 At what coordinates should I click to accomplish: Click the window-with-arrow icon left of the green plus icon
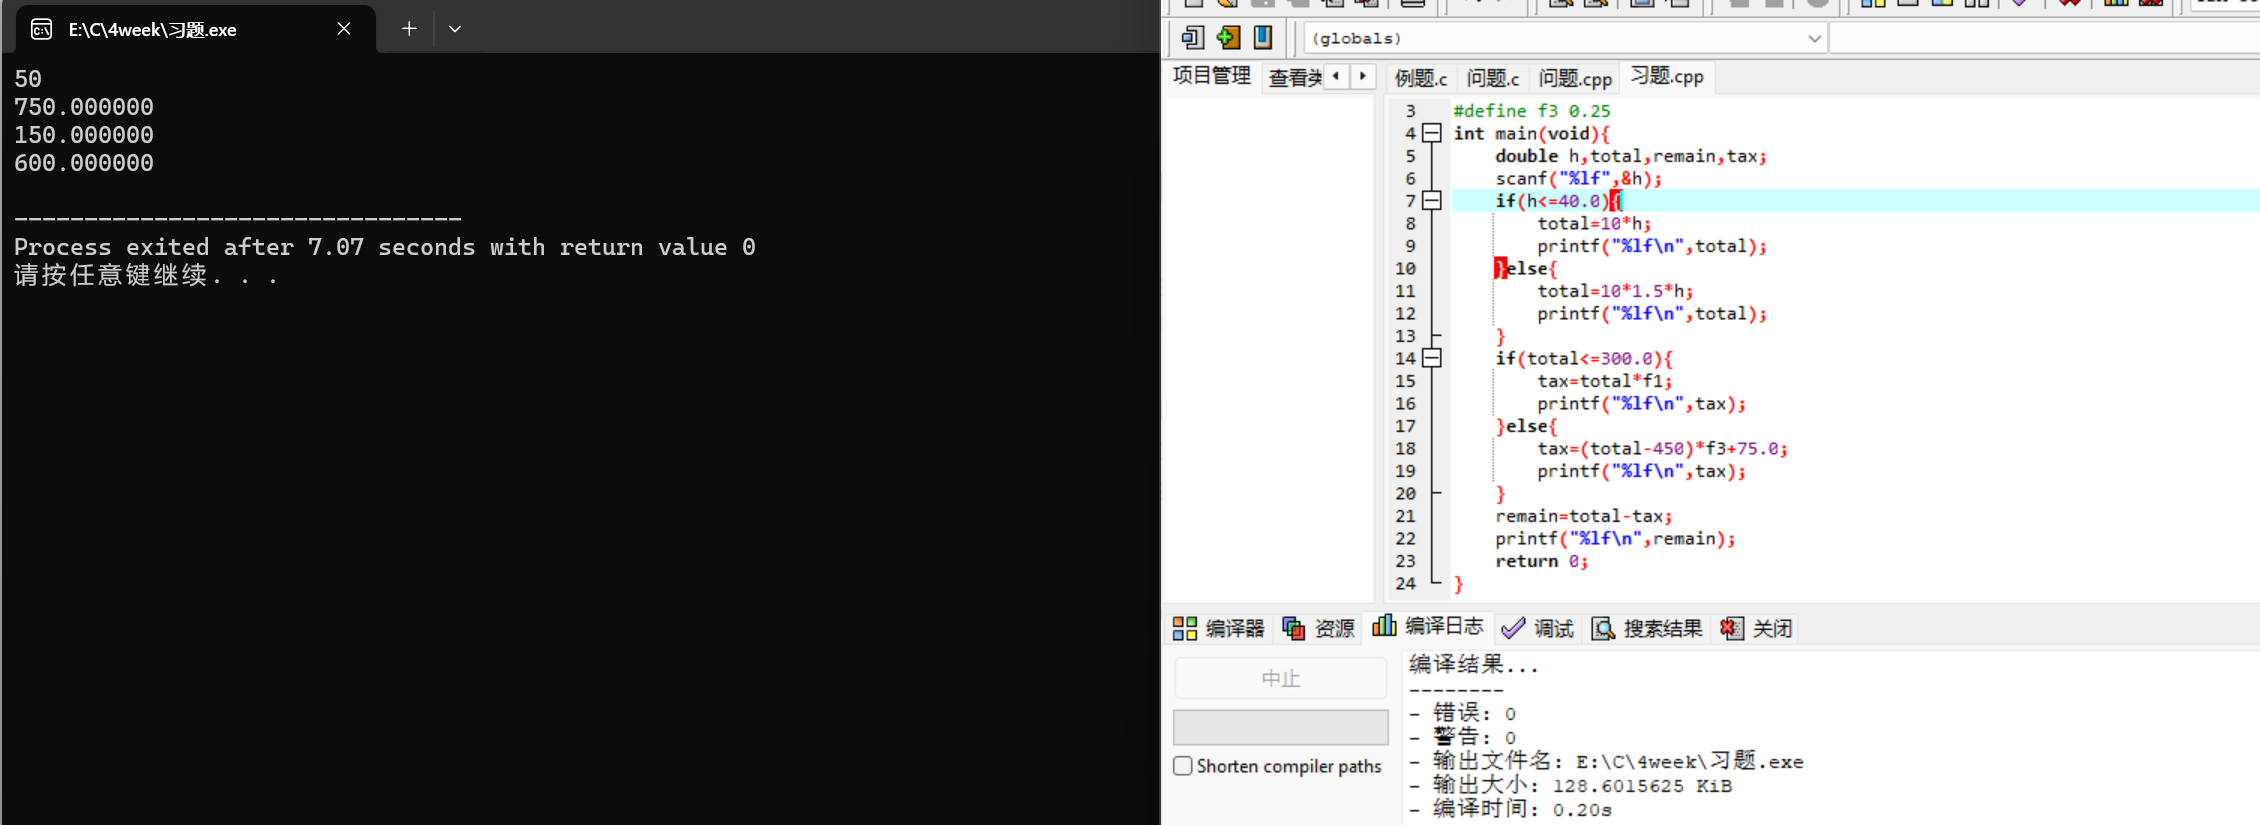click(x=1192, y=38)
